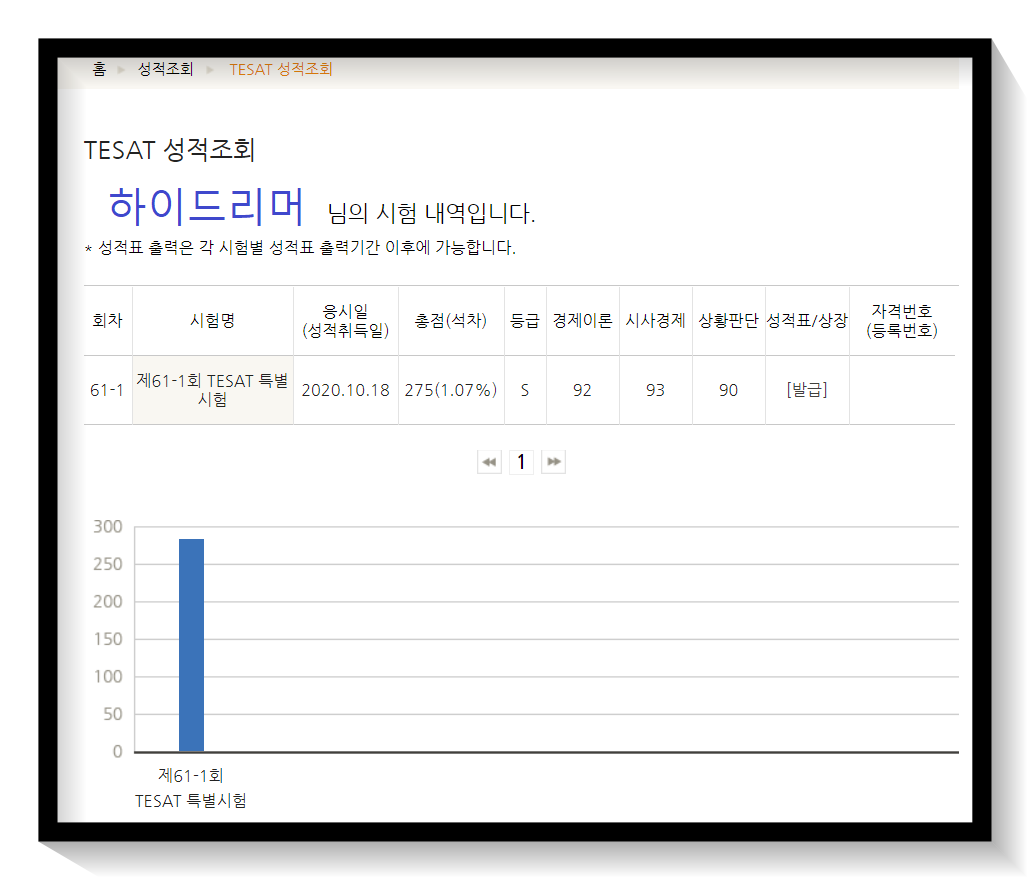
Task: Click the 등급 column header
Action: coord(525,320)
